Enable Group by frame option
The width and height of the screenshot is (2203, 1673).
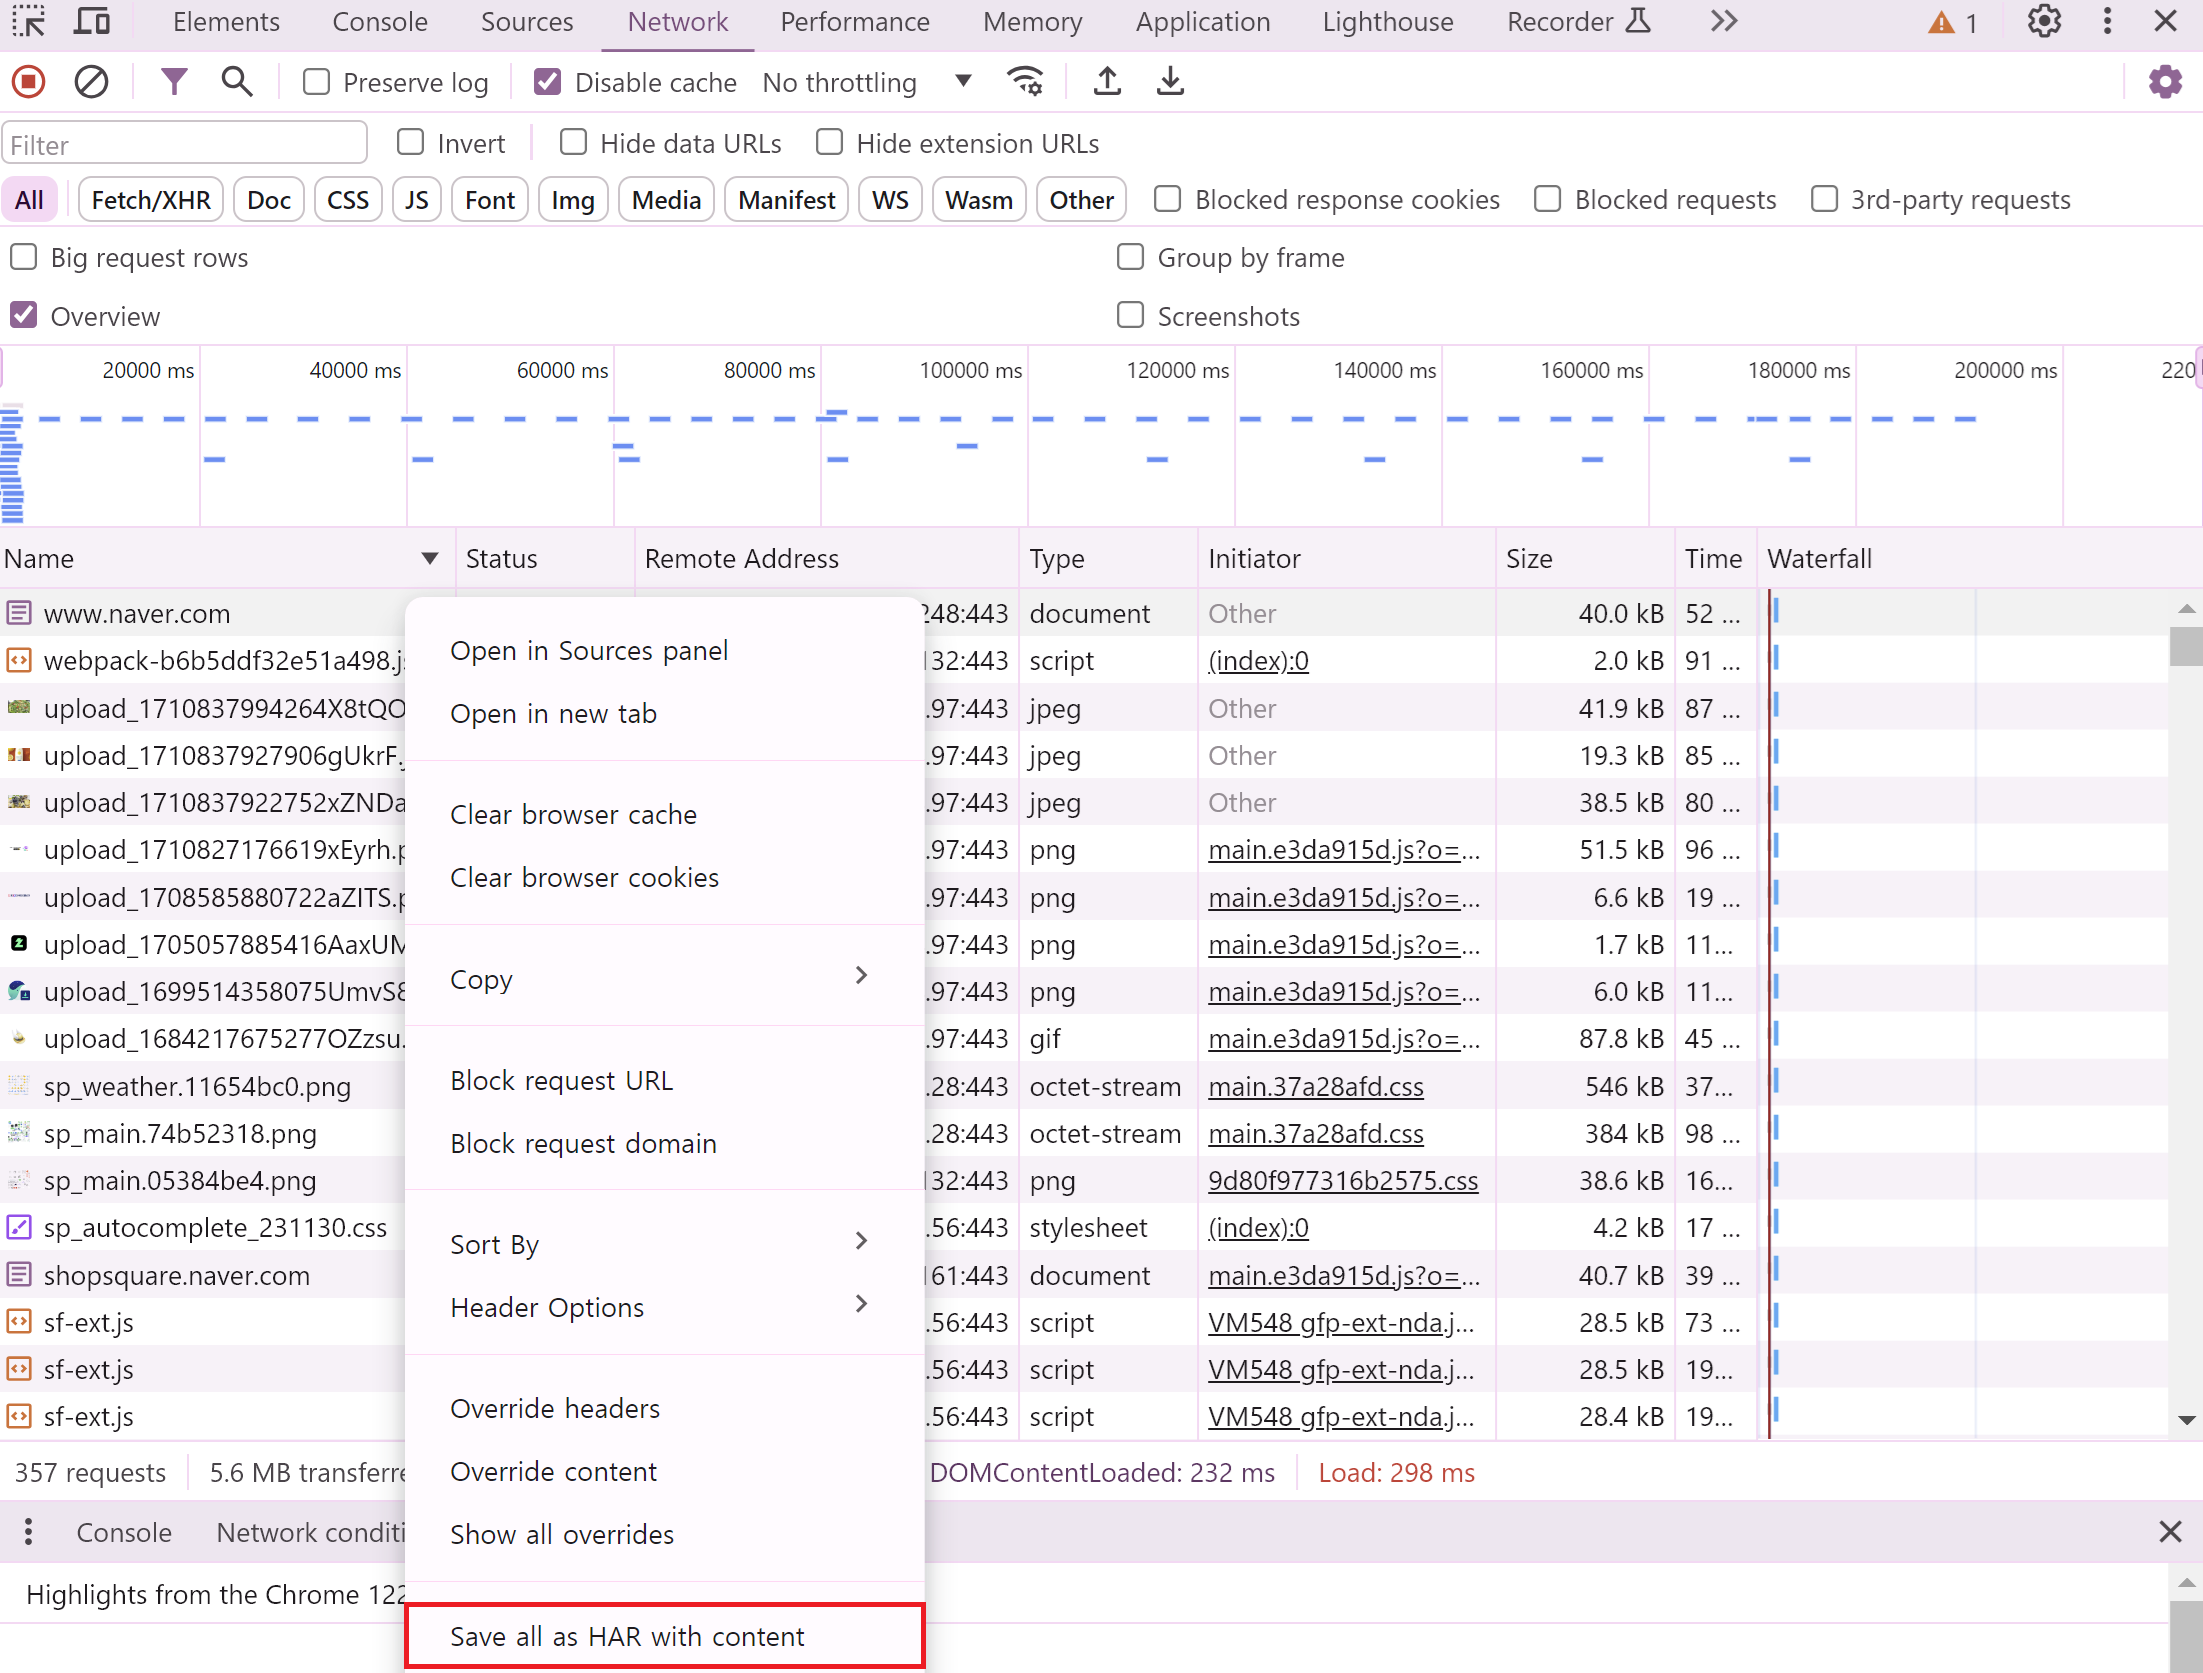[1130, 257]
